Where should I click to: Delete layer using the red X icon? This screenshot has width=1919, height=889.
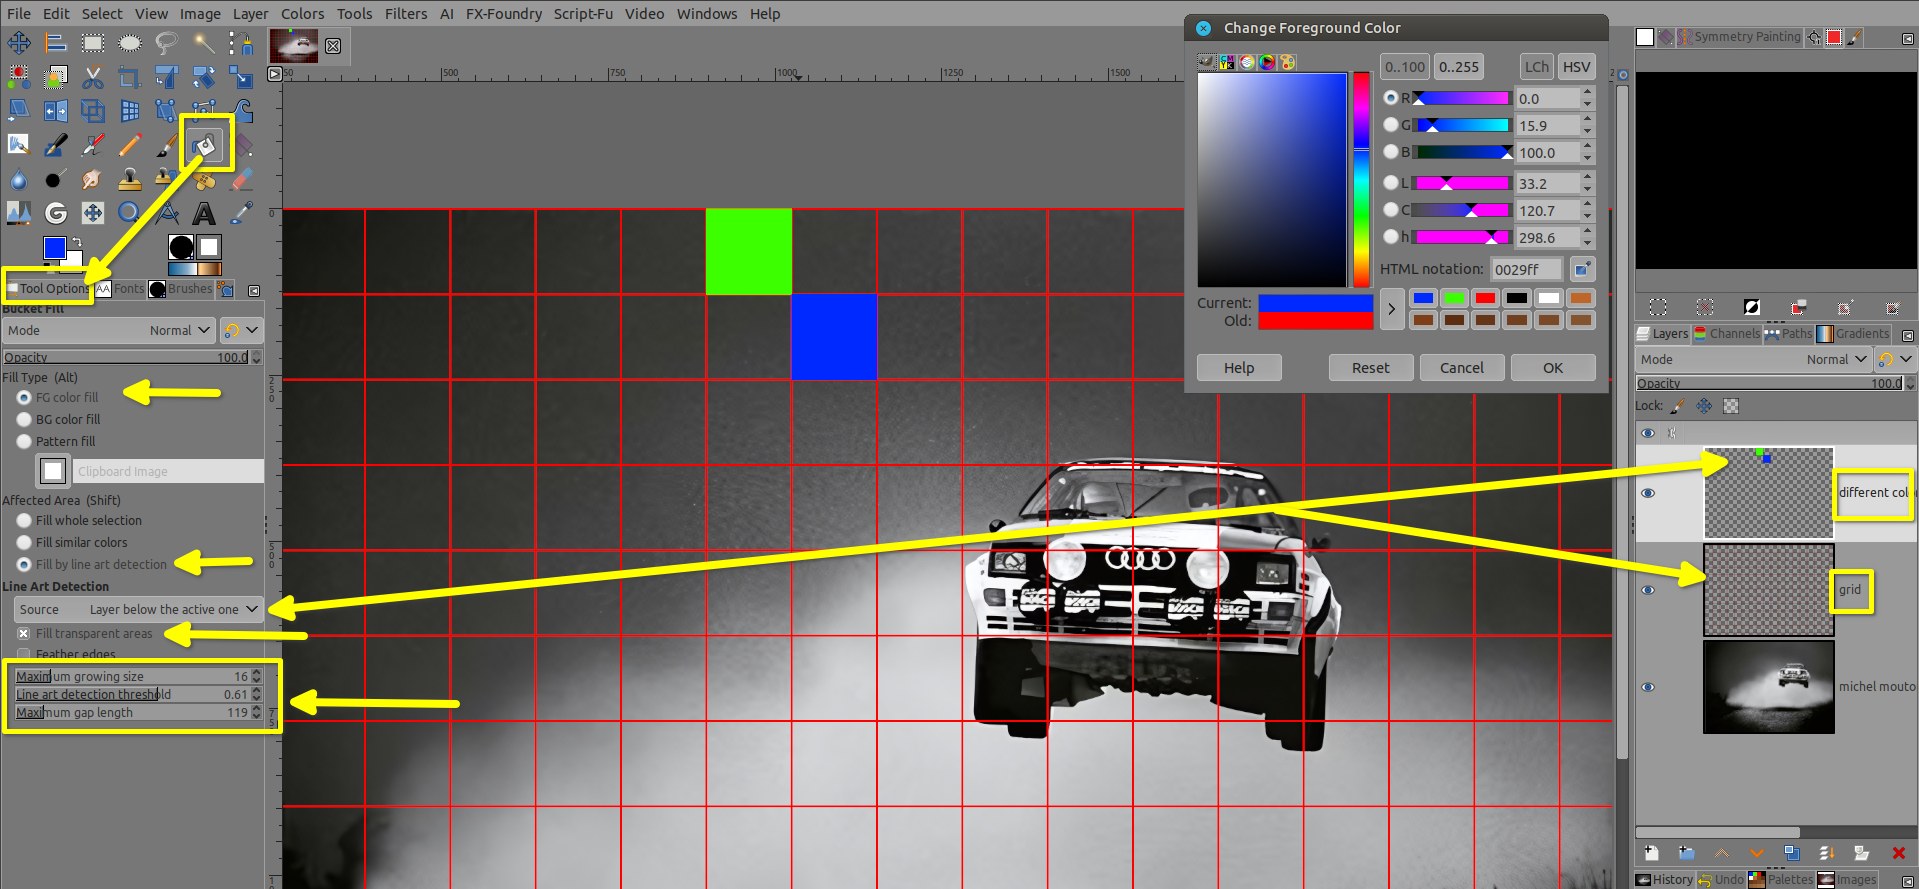(x=1898, y=853)
